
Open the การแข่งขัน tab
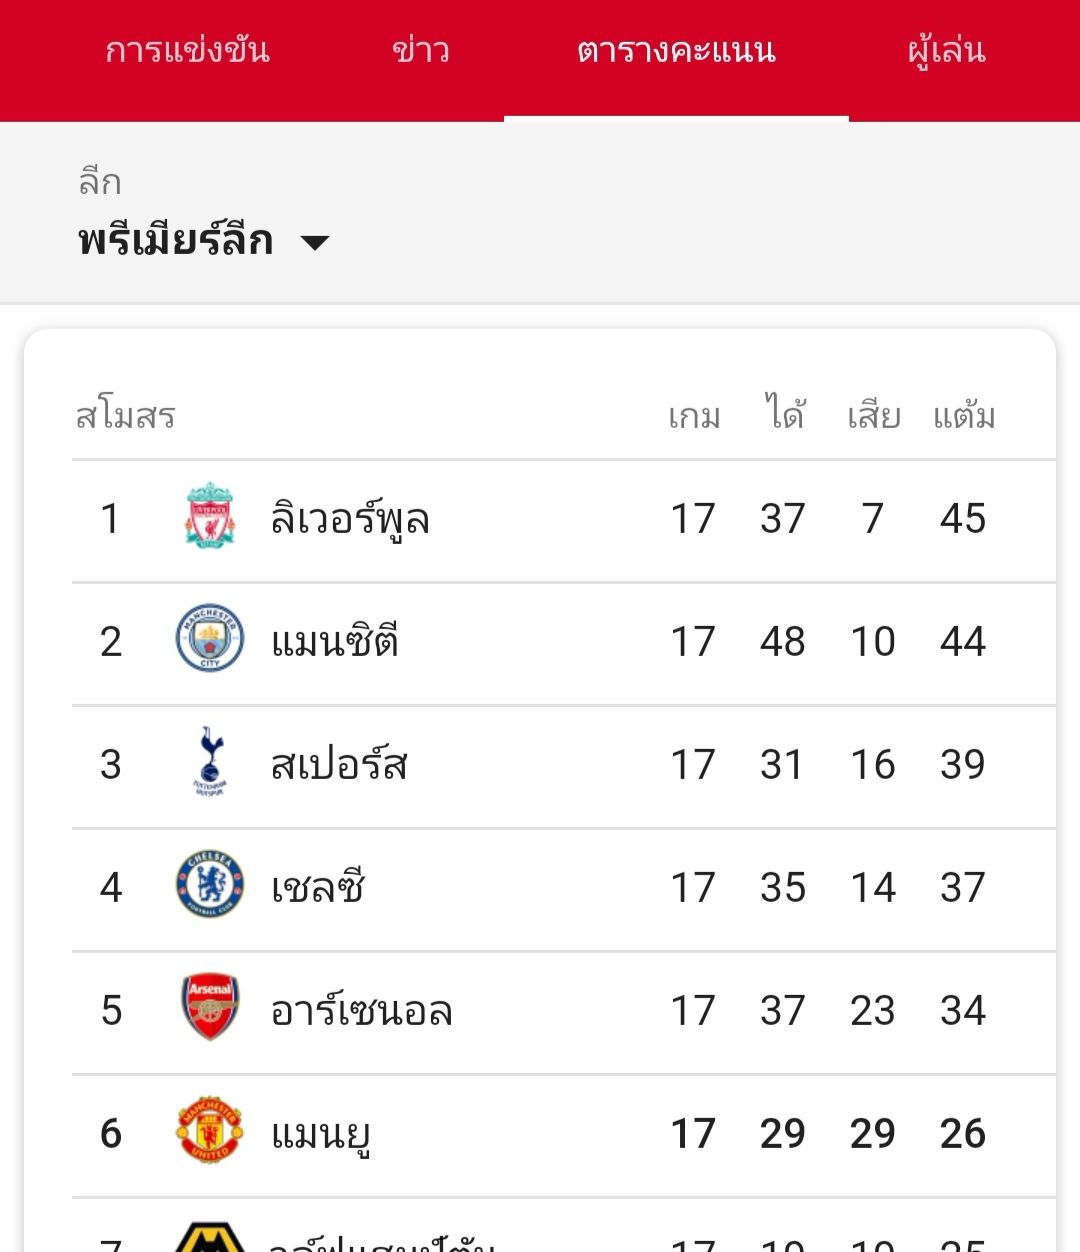(187, 50)
